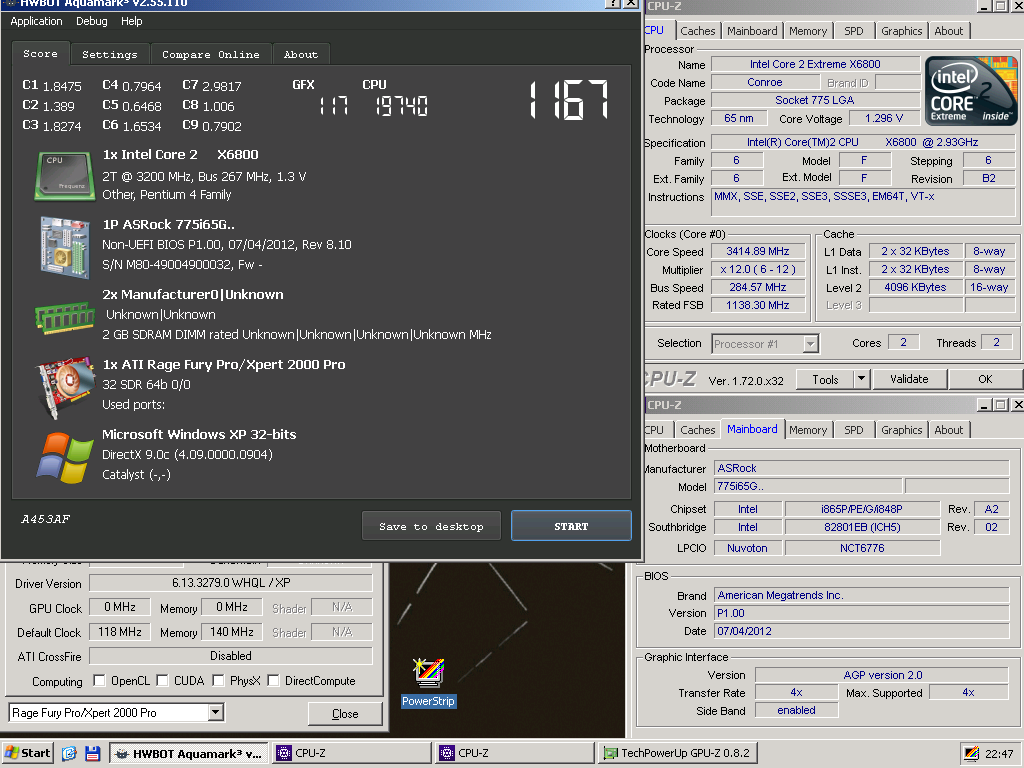Open SPD tab in lower CPU-Z window

coord(853,430)
